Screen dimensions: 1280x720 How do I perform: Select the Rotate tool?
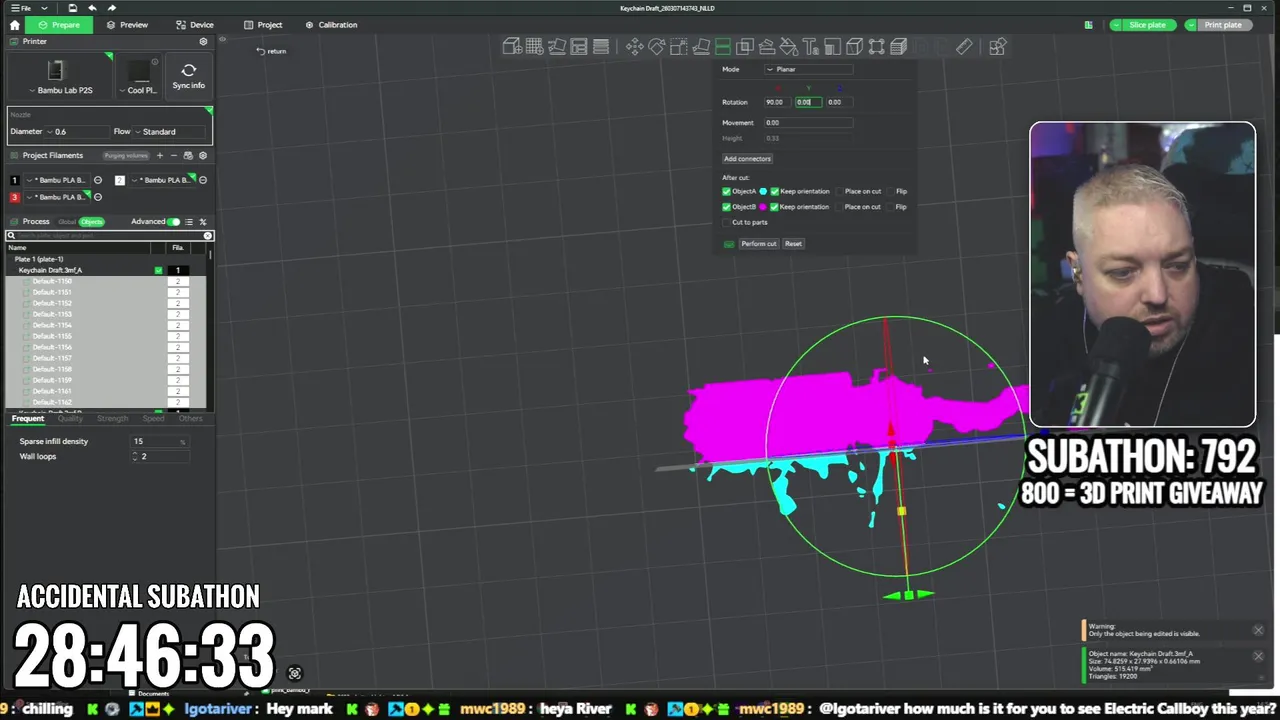[656, 47]
